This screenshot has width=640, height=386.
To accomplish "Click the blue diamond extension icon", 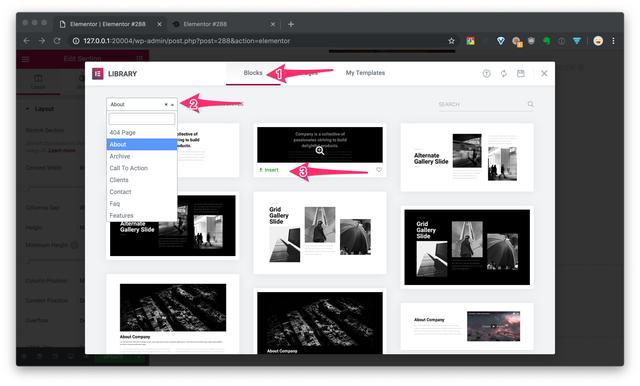I will click(500, 41).
